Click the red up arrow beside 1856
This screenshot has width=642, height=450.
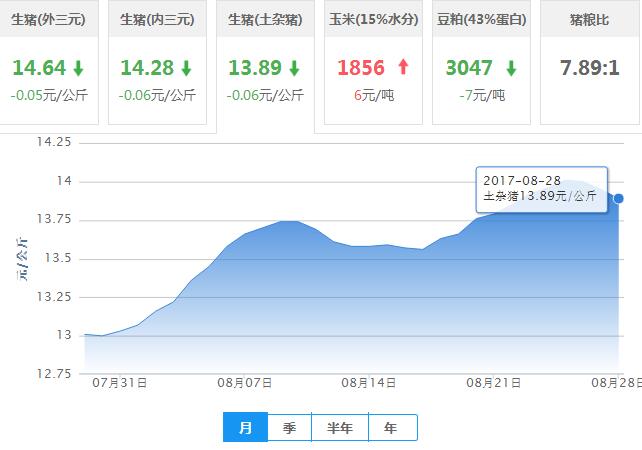(x=403, y=67)
